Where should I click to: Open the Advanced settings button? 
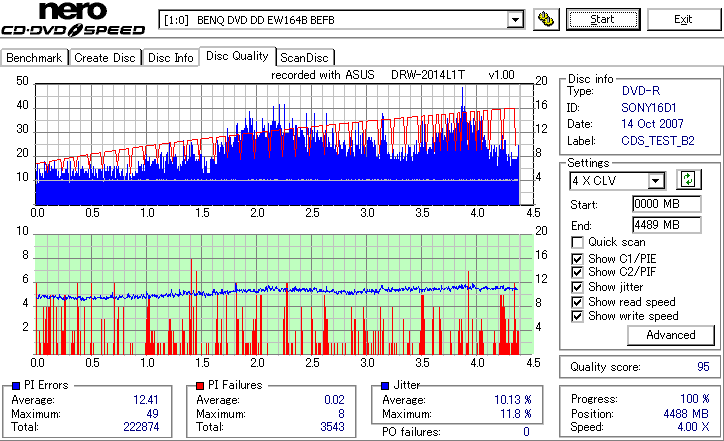[670, 335]
